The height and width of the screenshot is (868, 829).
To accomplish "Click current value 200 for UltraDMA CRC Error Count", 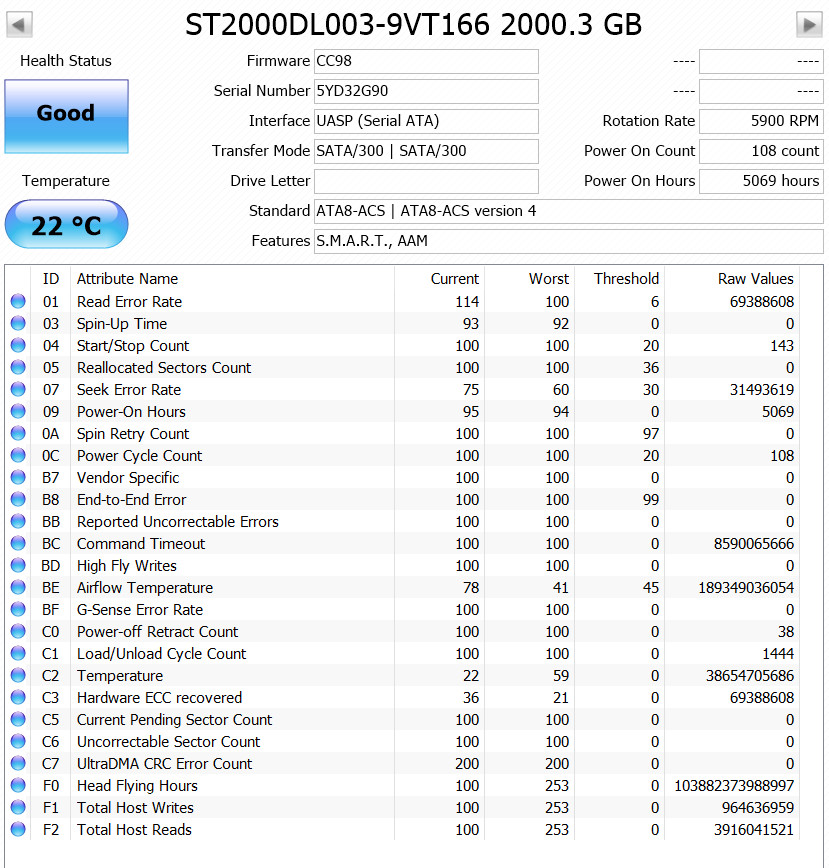I will click(x=467, y=764).
